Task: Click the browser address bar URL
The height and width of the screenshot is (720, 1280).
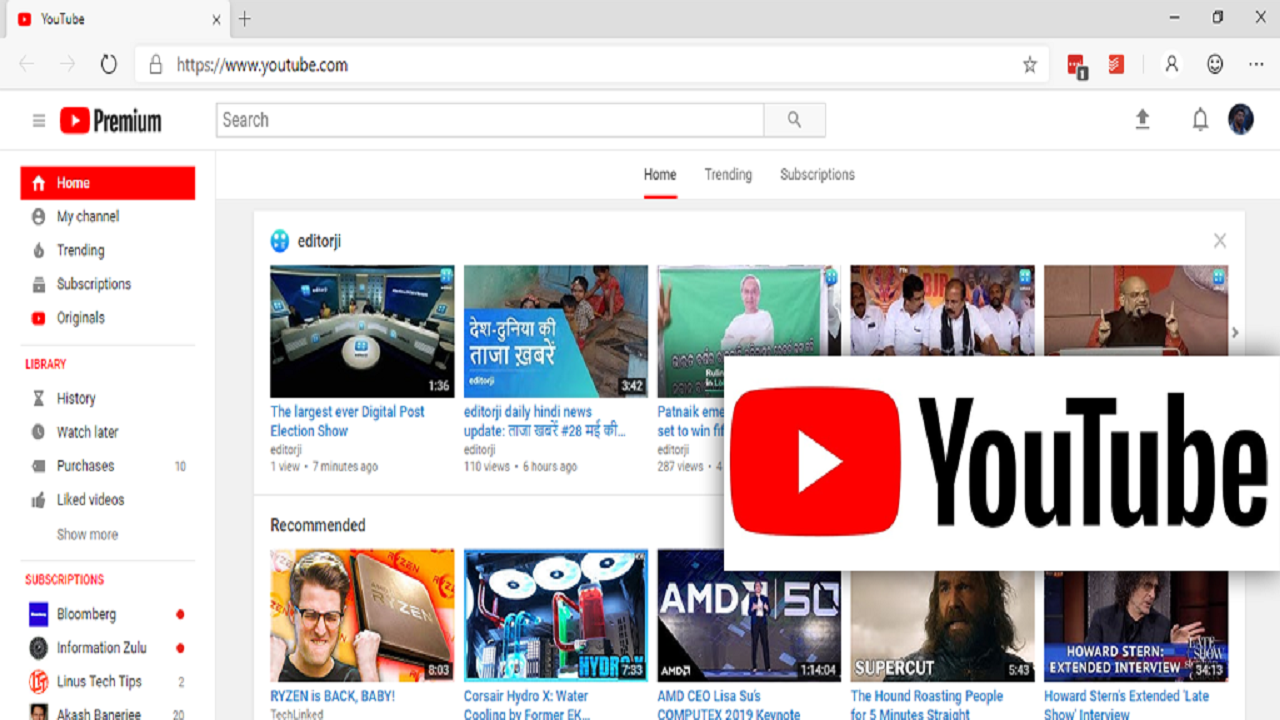Action: [x=263, y=65]
